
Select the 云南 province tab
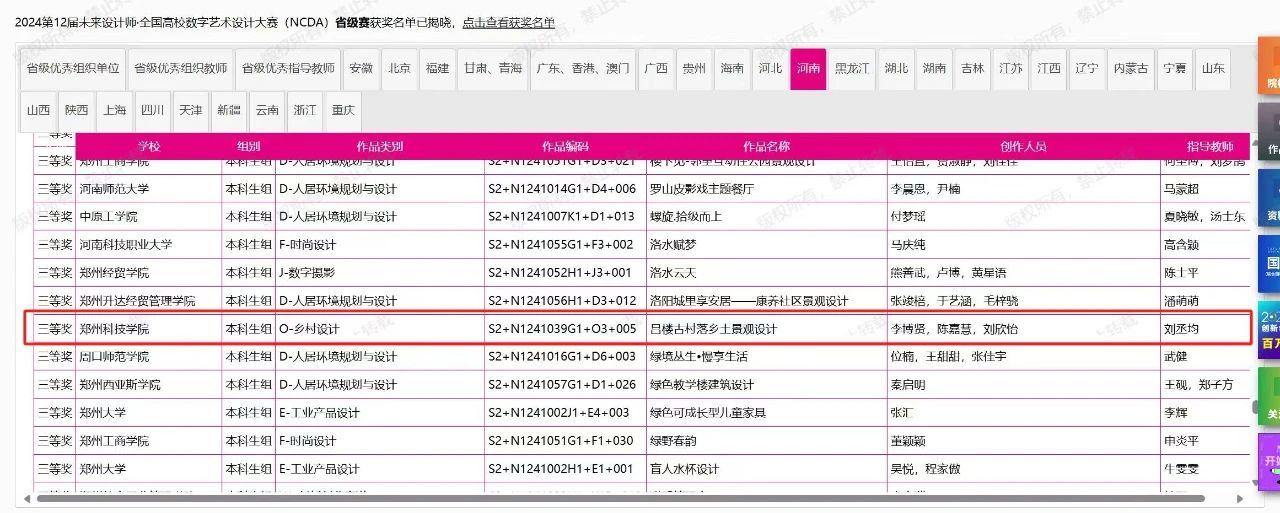(x=267, y=111)
